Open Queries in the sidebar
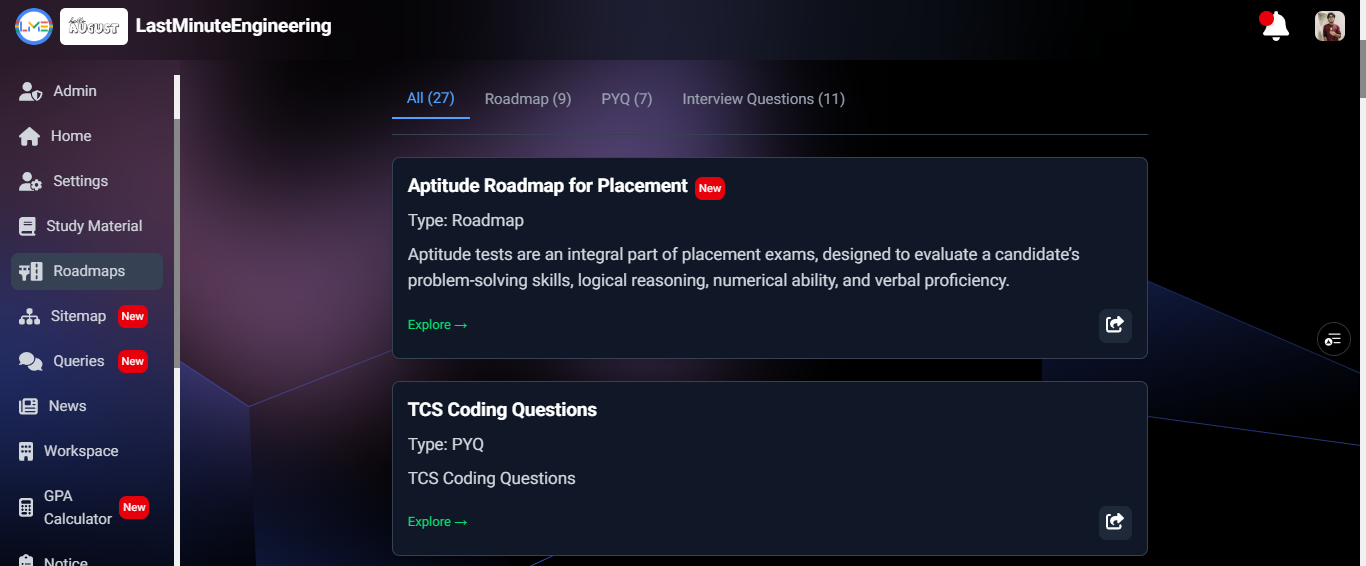Viewport: 1366px width, 566px height. (x=78, y=361)
